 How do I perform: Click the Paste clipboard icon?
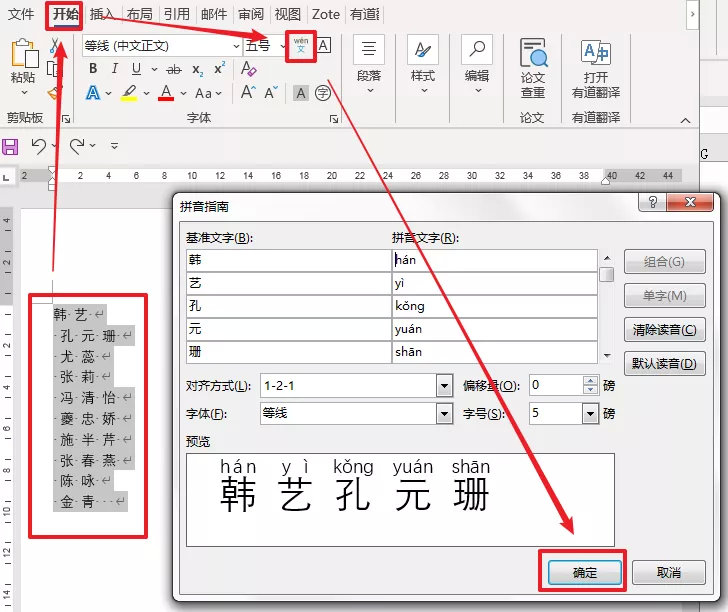coord(24,53)
